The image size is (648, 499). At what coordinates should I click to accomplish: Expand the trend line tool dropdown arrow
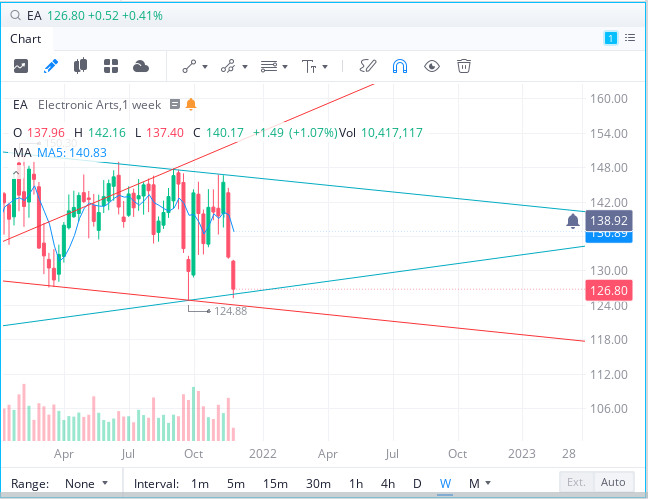pyautogui.click(x=205, y=67)
